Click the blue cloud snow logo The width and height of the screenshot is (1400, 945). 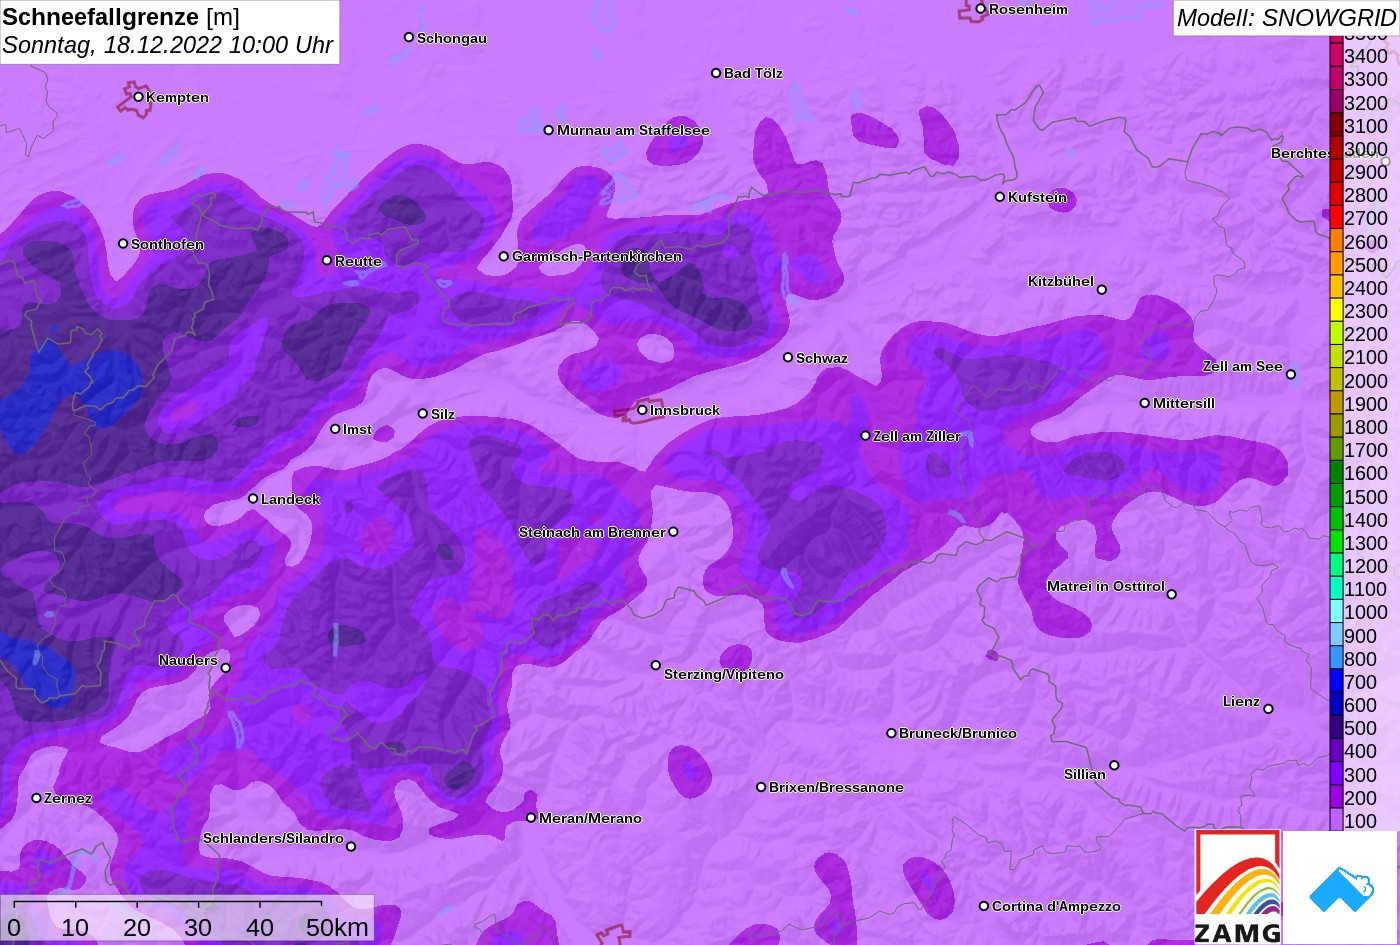[1340, 887]
